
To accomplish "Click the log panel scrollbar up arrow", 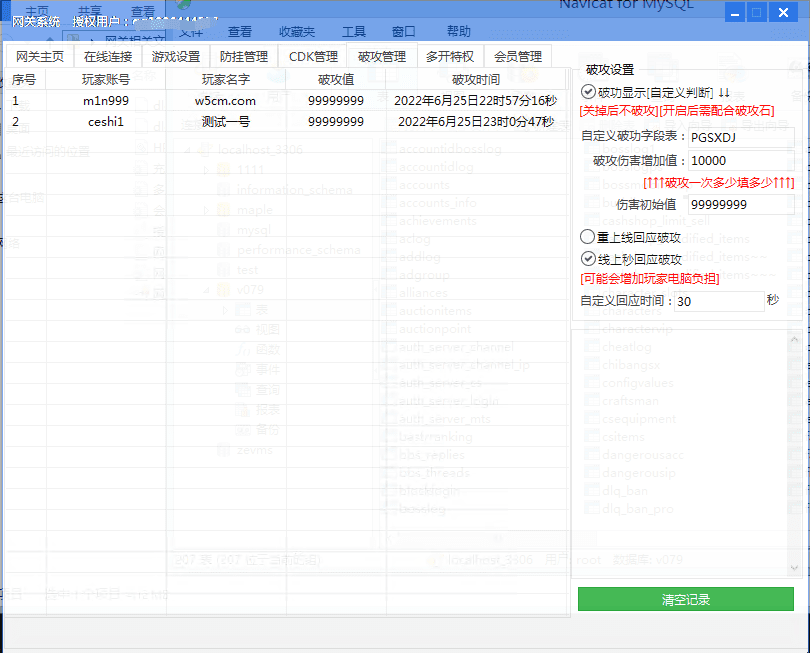I will (795, 339).
